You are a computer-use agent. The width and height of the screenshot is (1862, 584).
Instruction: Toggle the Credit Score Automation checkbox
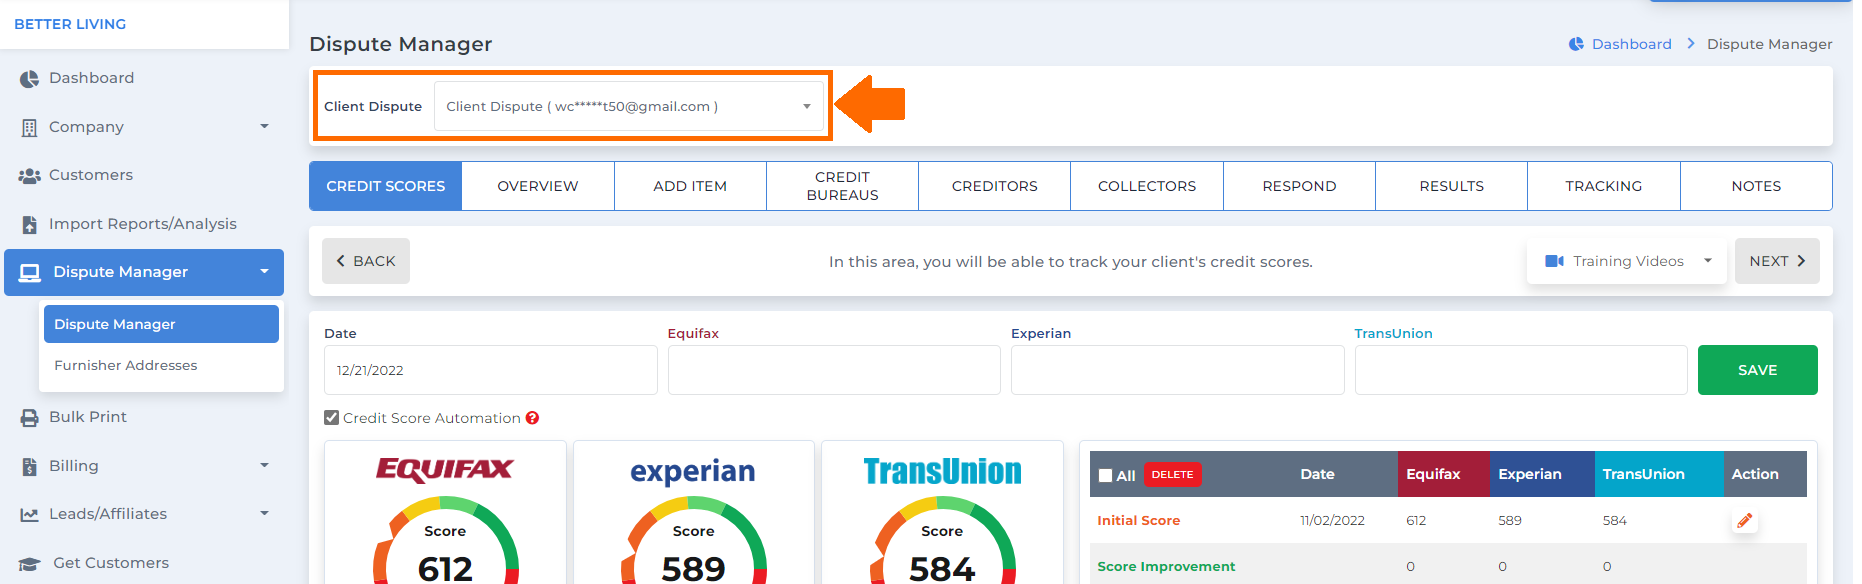coord(331,418)
